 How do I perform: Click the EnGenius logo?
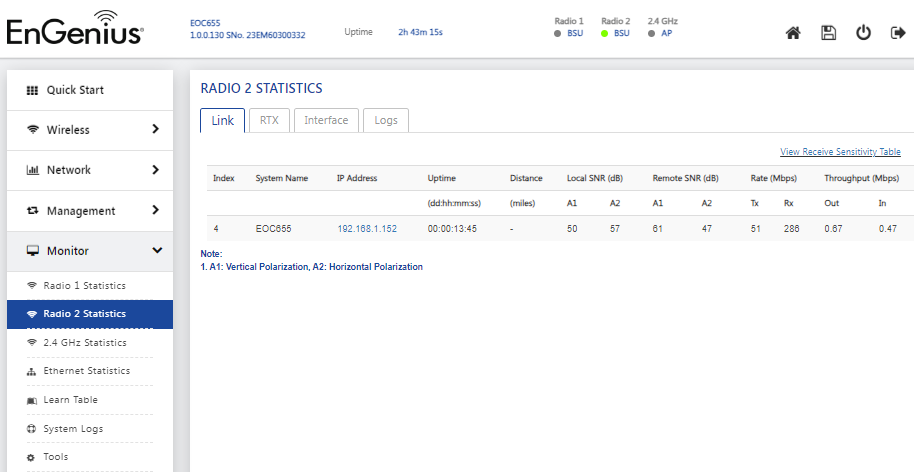[75, 28]
